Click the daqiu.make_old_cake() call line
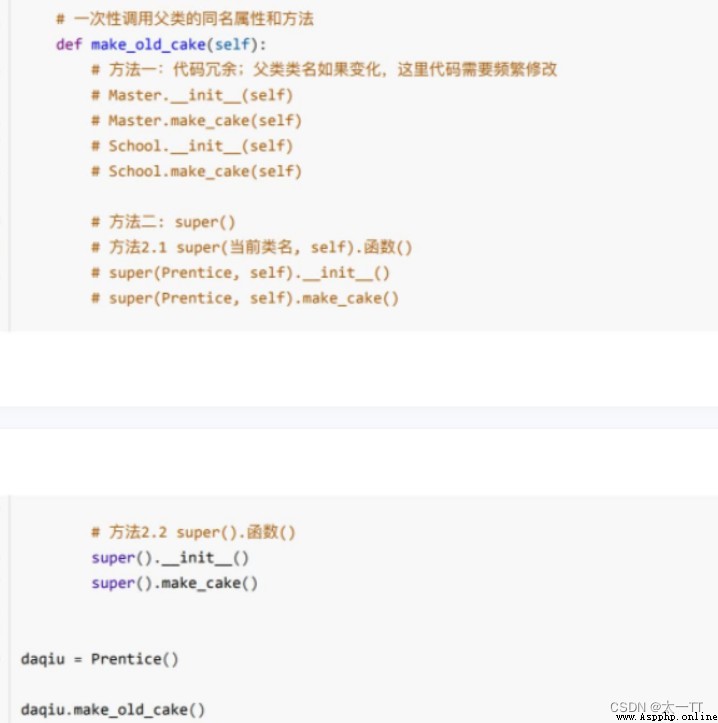The height and width of the screenshot is (723, 718). [x=113, y=709]
